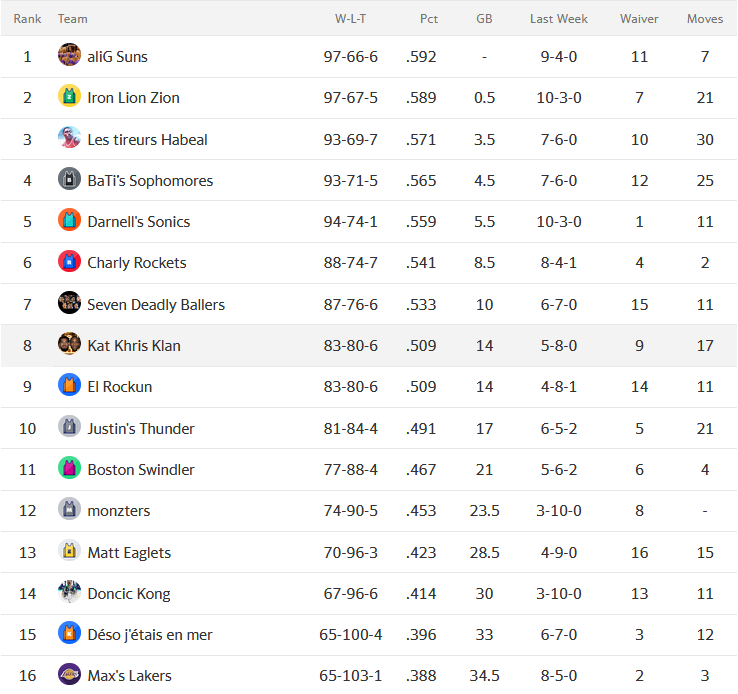Select Darnell's Sonics orange jersey icon
Screen dimensions: 738x694
point(69,220)
